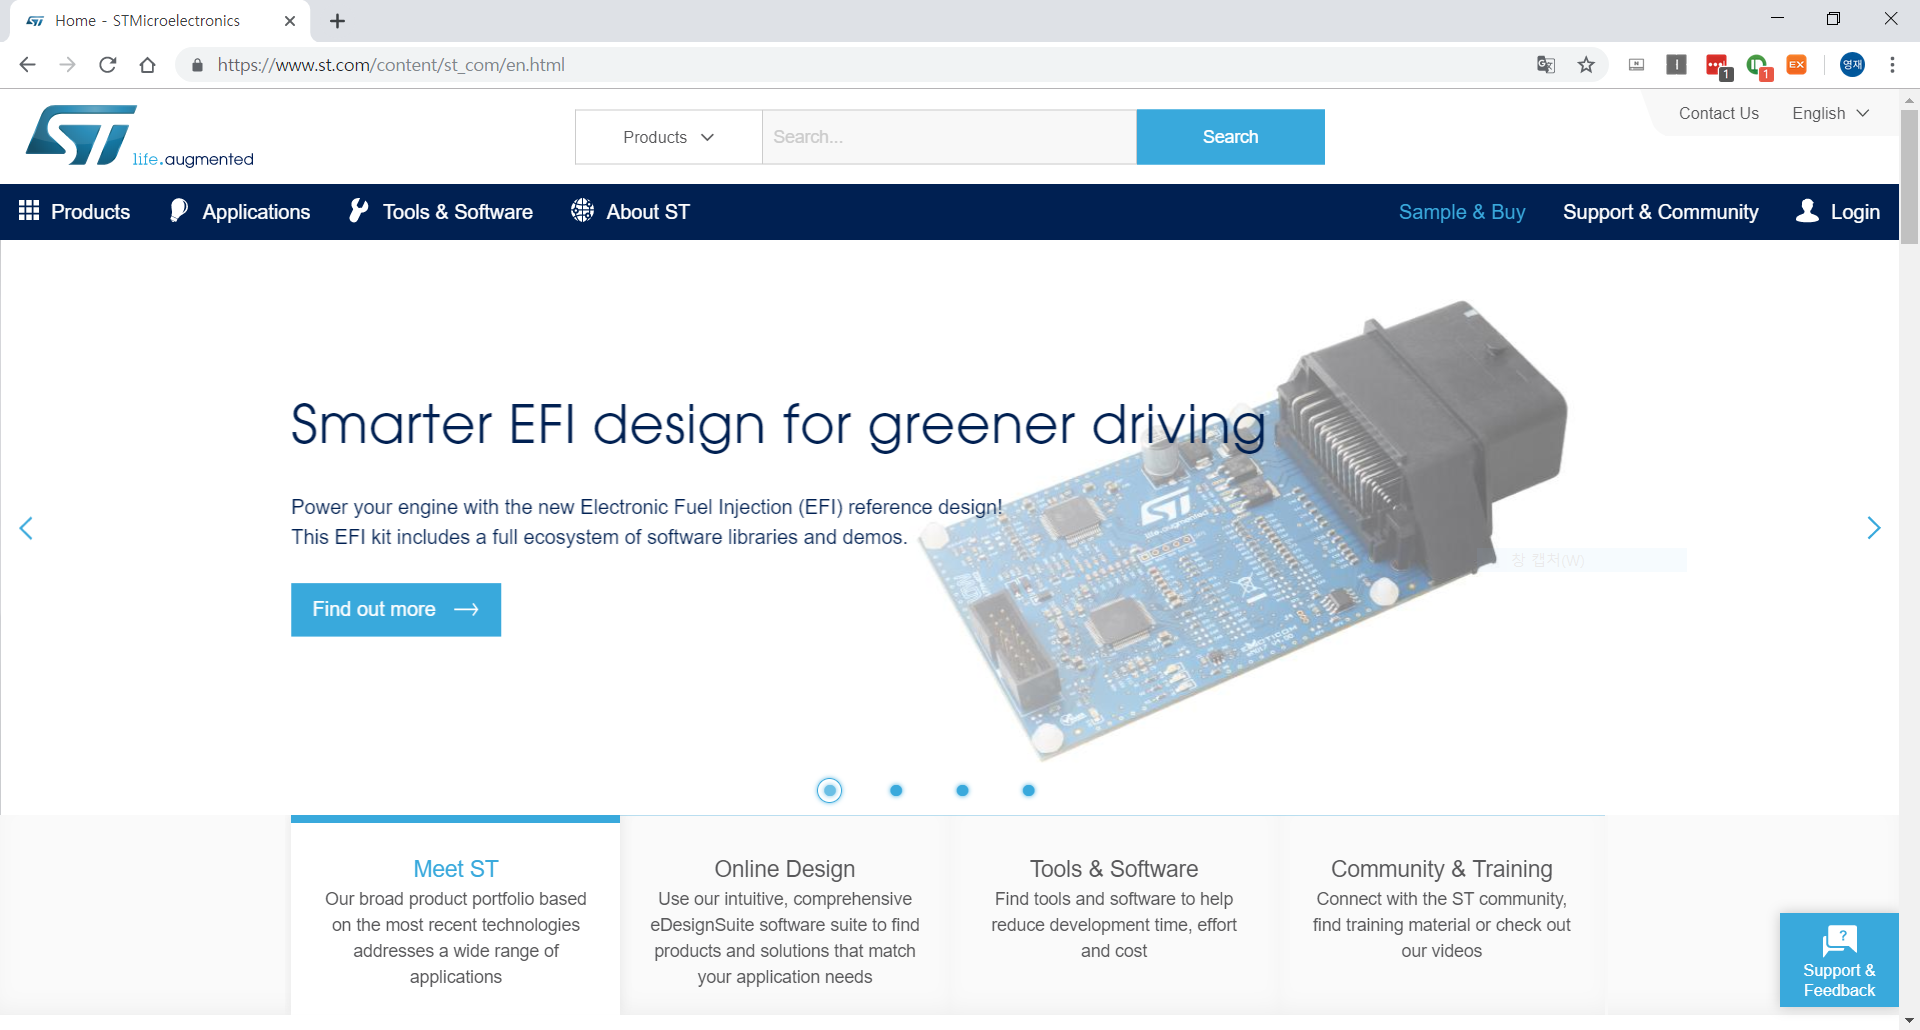Screen dimensions: 1920x1030
Task: Select the first carousel dot indicator
Action: click(829, 790)
